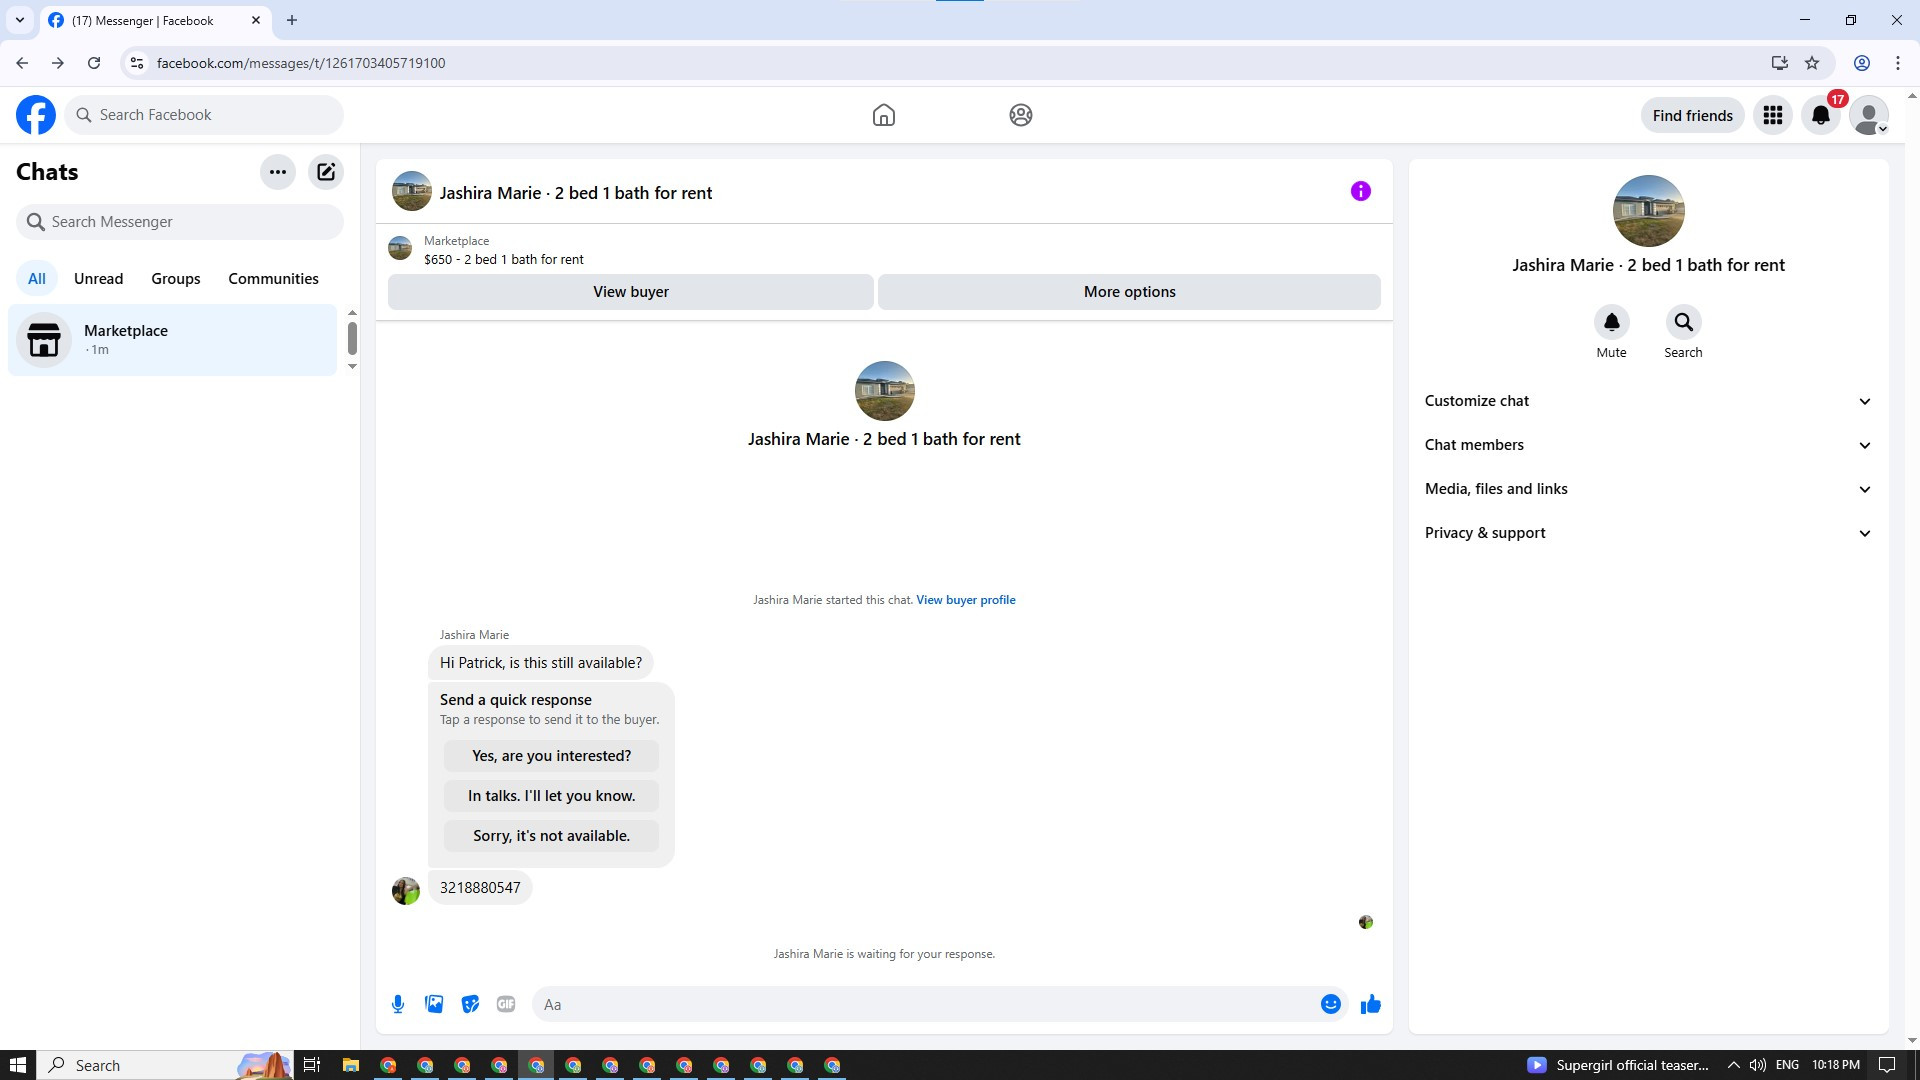Send a thumbs-up like
This screenshot has width=1920, height=1080.
(x=1370, y=1004)
